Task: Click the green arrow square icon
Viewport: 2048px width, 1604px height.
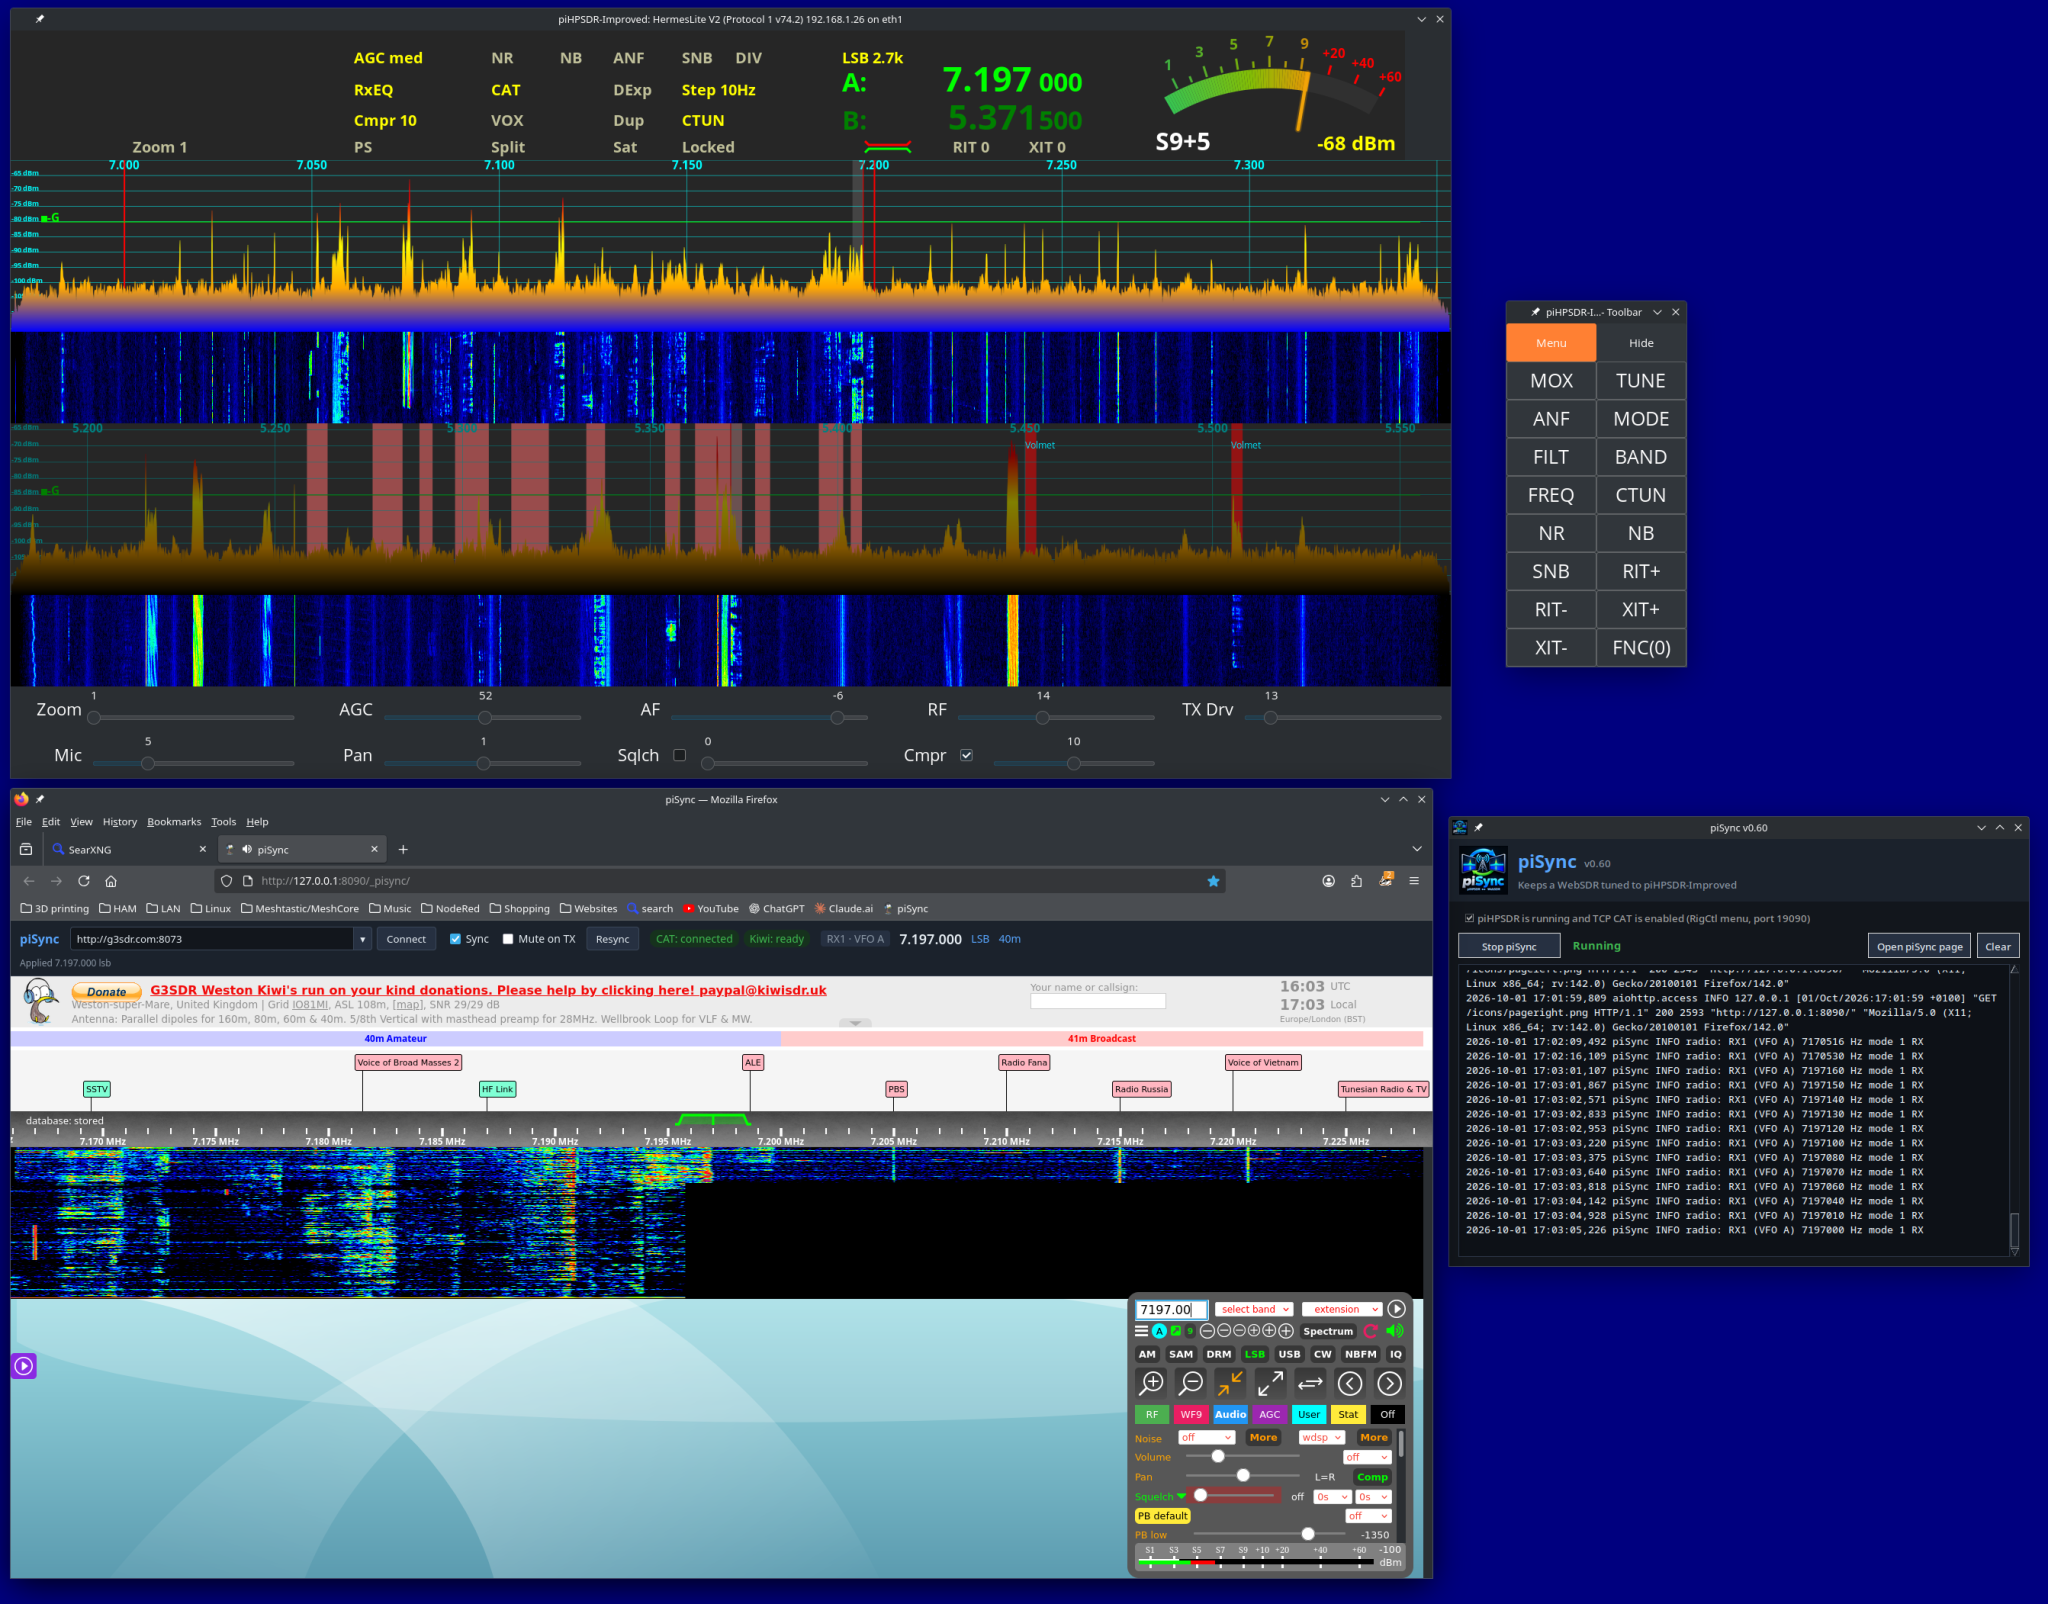Action: (x=1176, y=1331)
